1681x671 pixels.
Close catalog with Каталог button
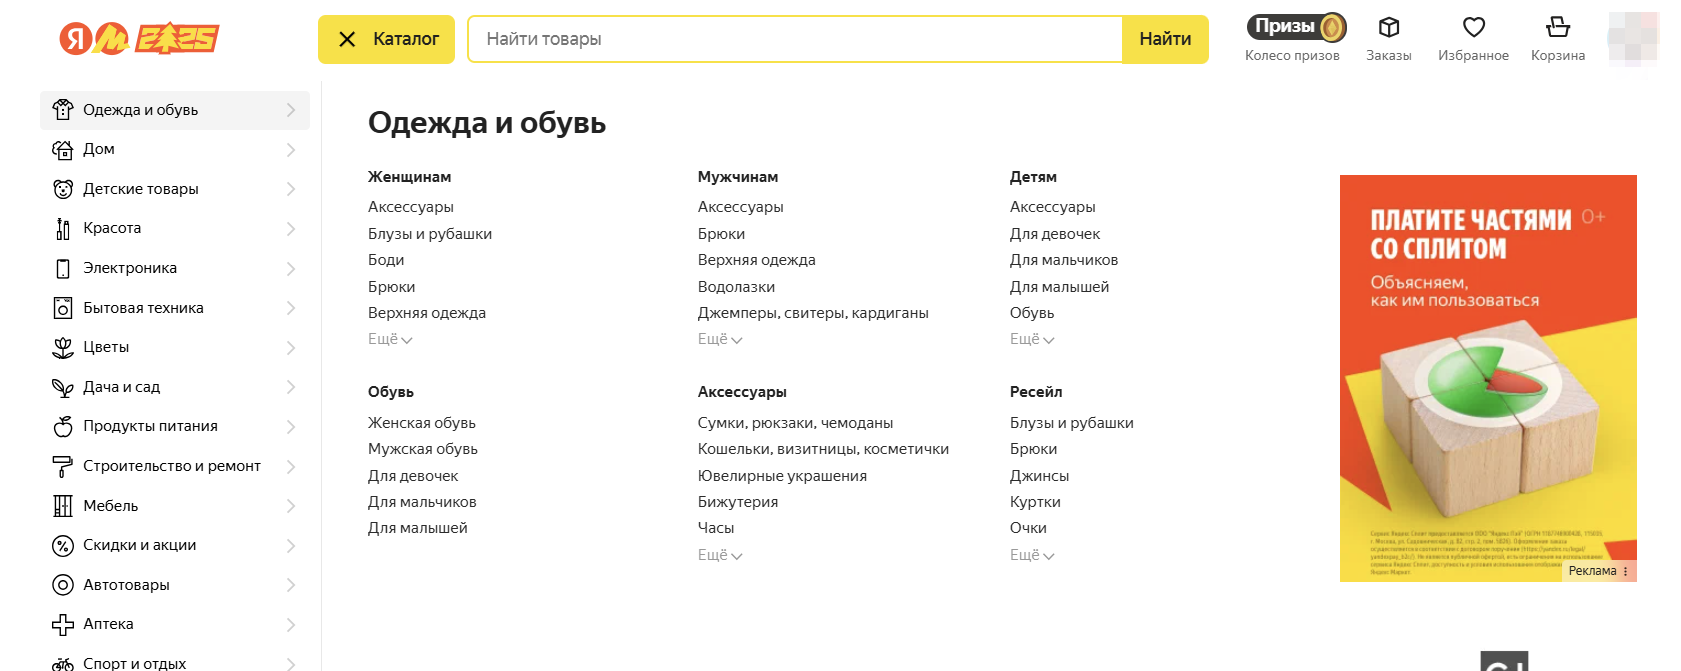(386, 39)
